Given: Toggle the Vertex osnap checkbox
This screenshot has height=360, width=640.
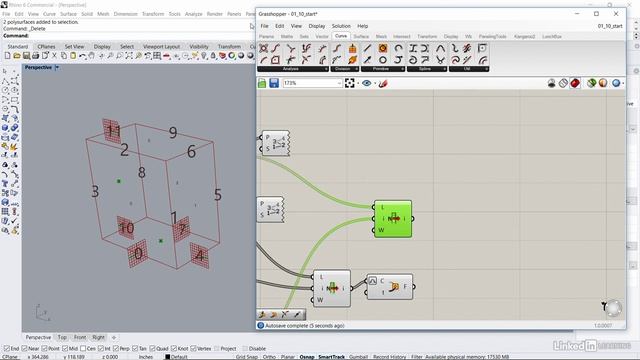Looking at the screenshot, I should click(x=193, y=349).
